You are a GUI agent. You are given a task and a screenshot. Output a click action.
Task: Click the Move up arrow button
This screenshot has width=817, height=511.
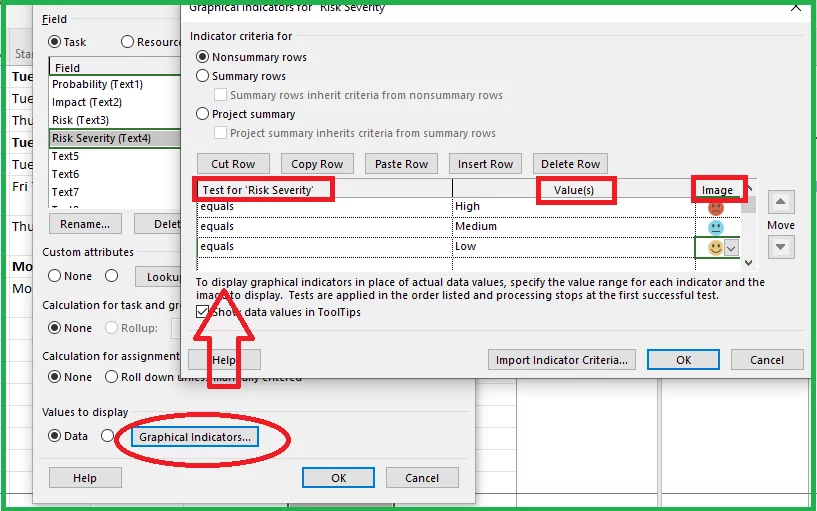coord(781,203)
